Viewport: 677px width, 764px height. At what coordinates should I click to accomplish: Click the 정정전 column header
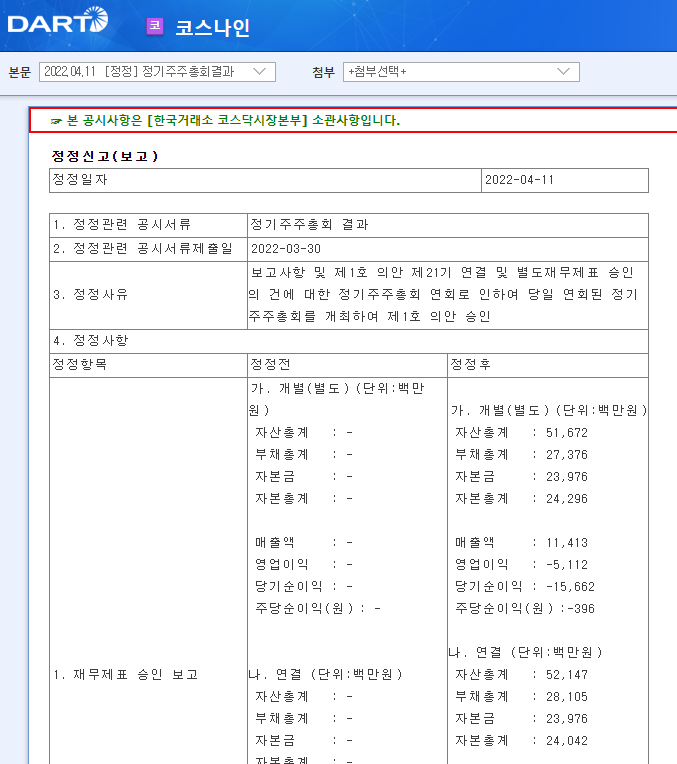[347, 365]
